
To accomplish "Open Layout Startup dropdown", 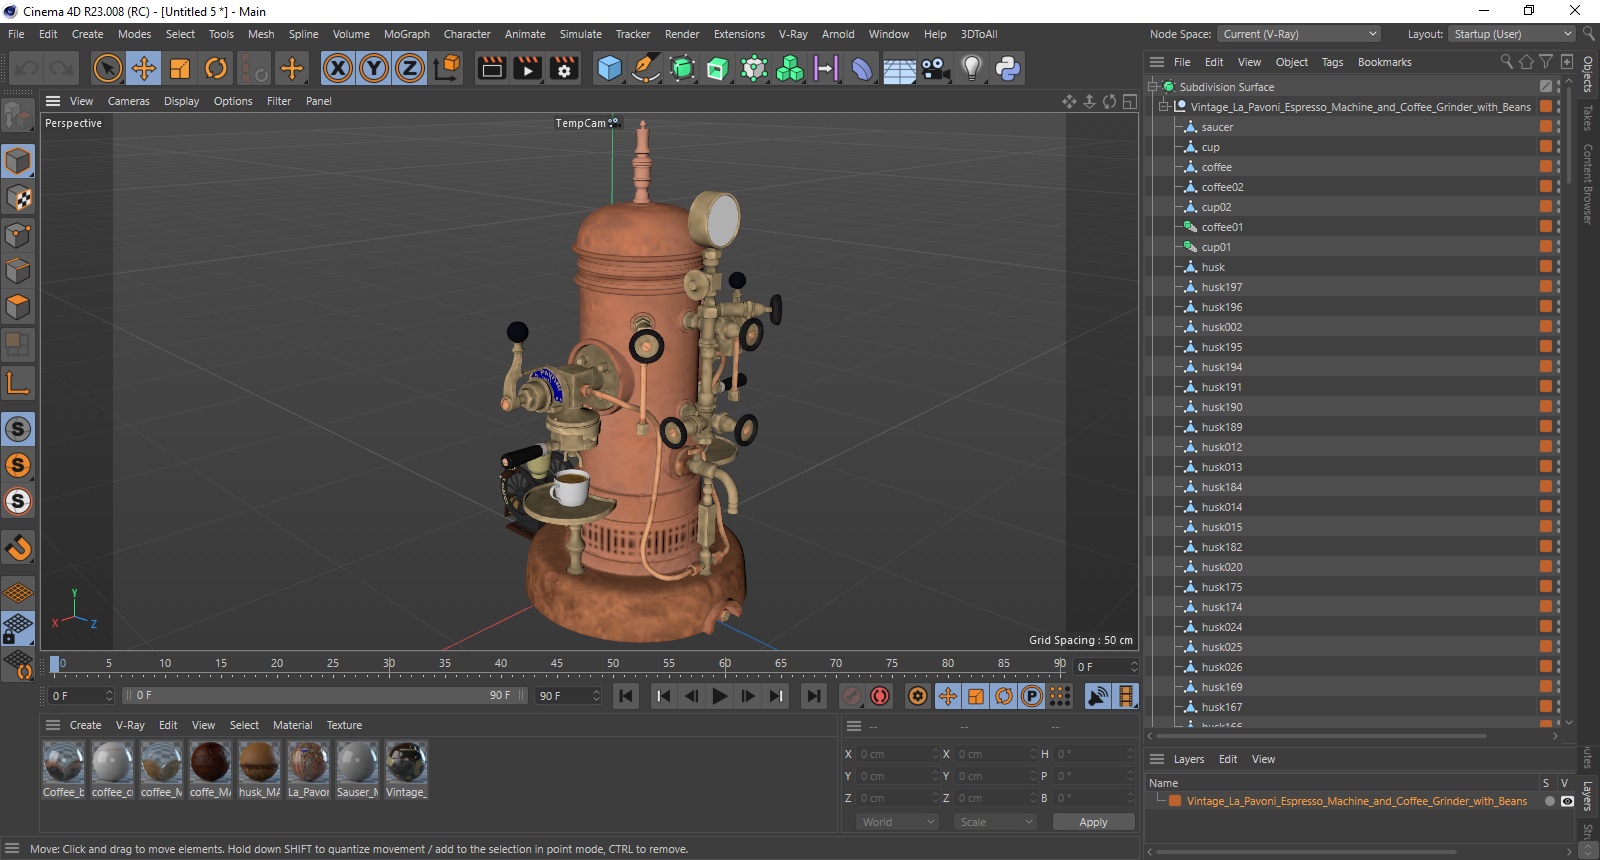I will click(1512, 34).
